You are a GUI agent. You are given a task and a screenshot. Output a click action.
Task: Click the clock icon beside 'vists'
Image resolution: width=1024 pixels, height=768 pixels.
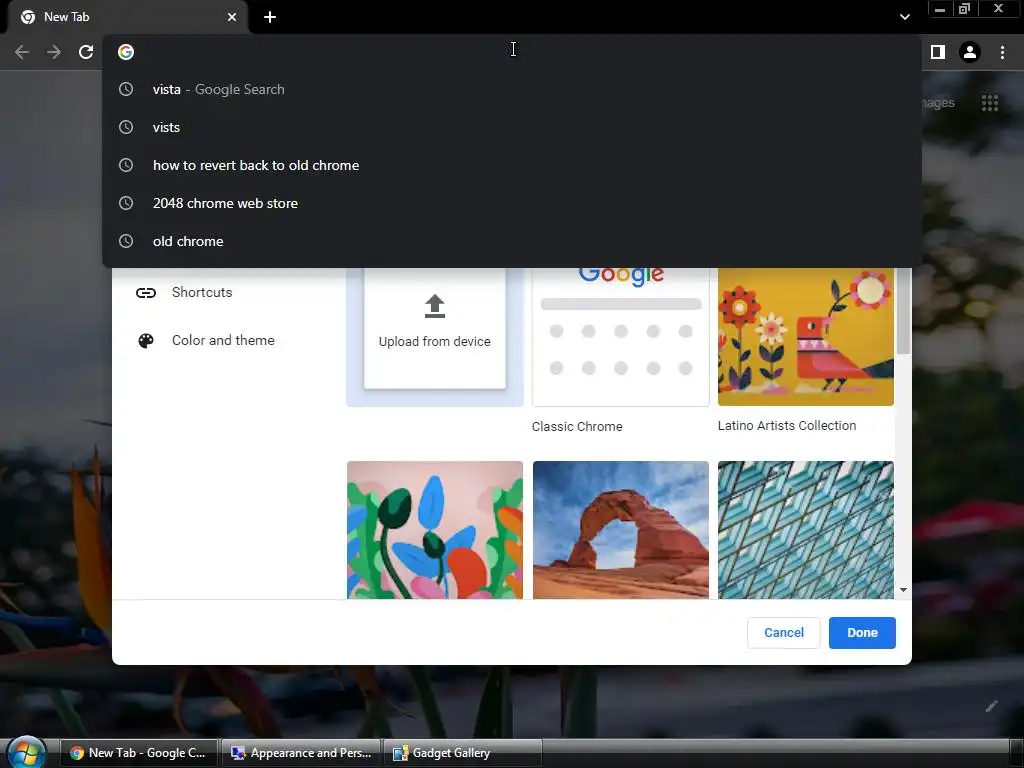click(x=126, y=127)
